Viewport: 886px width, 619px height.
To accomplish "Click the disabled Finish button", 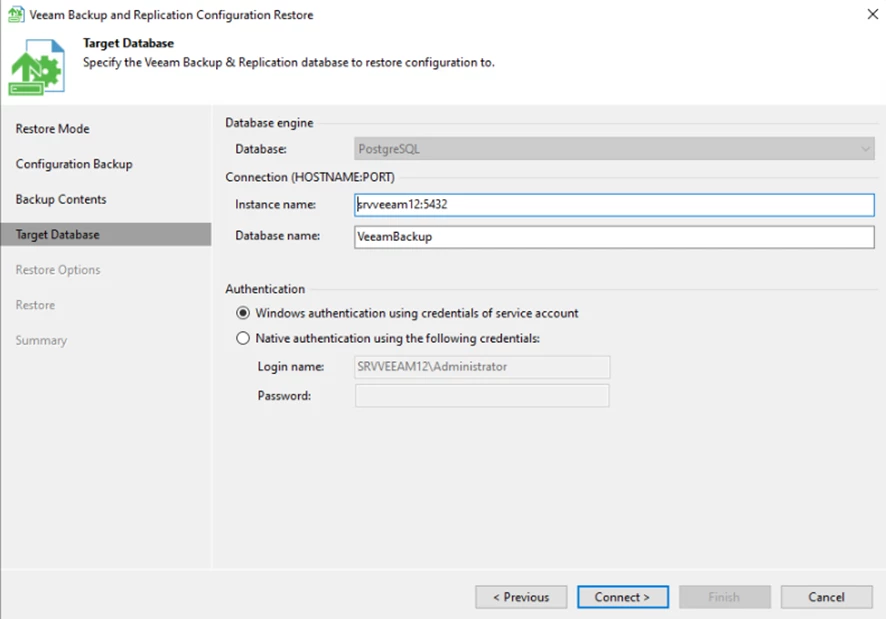I will (x=724, y=597).
